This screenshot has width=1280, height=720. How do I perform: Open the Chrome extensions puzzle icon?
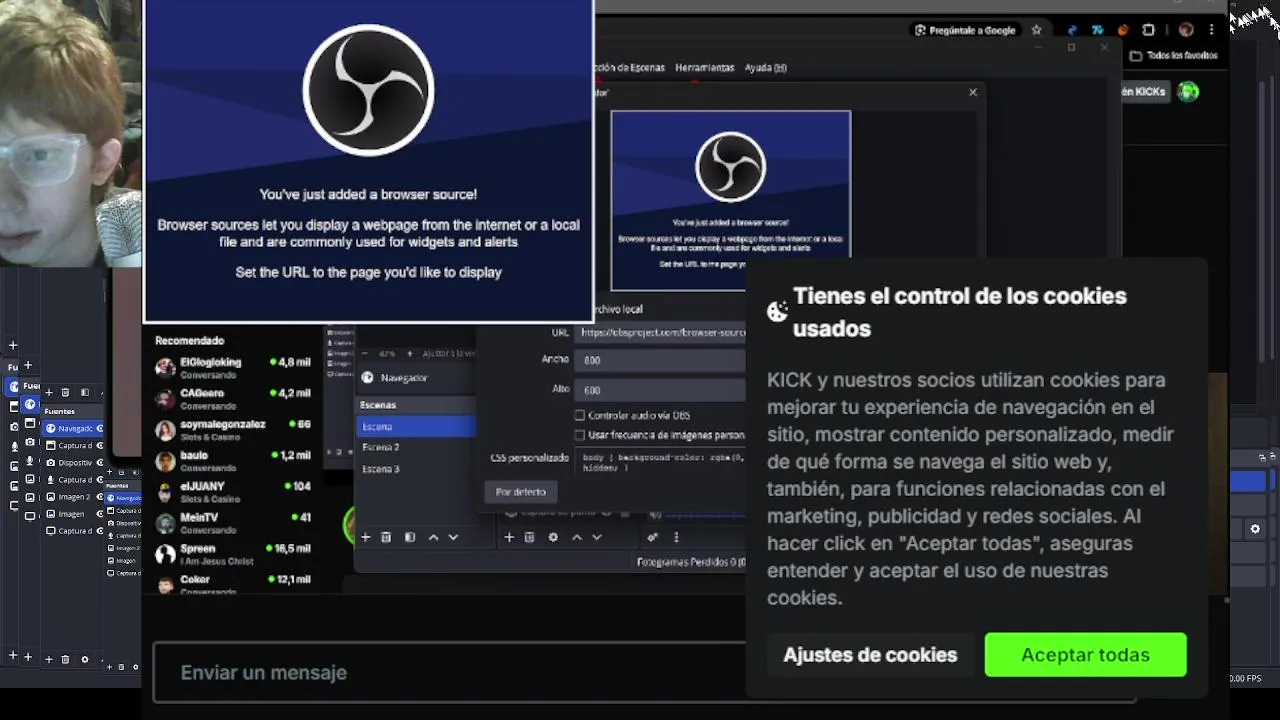tap(1148, 30)
